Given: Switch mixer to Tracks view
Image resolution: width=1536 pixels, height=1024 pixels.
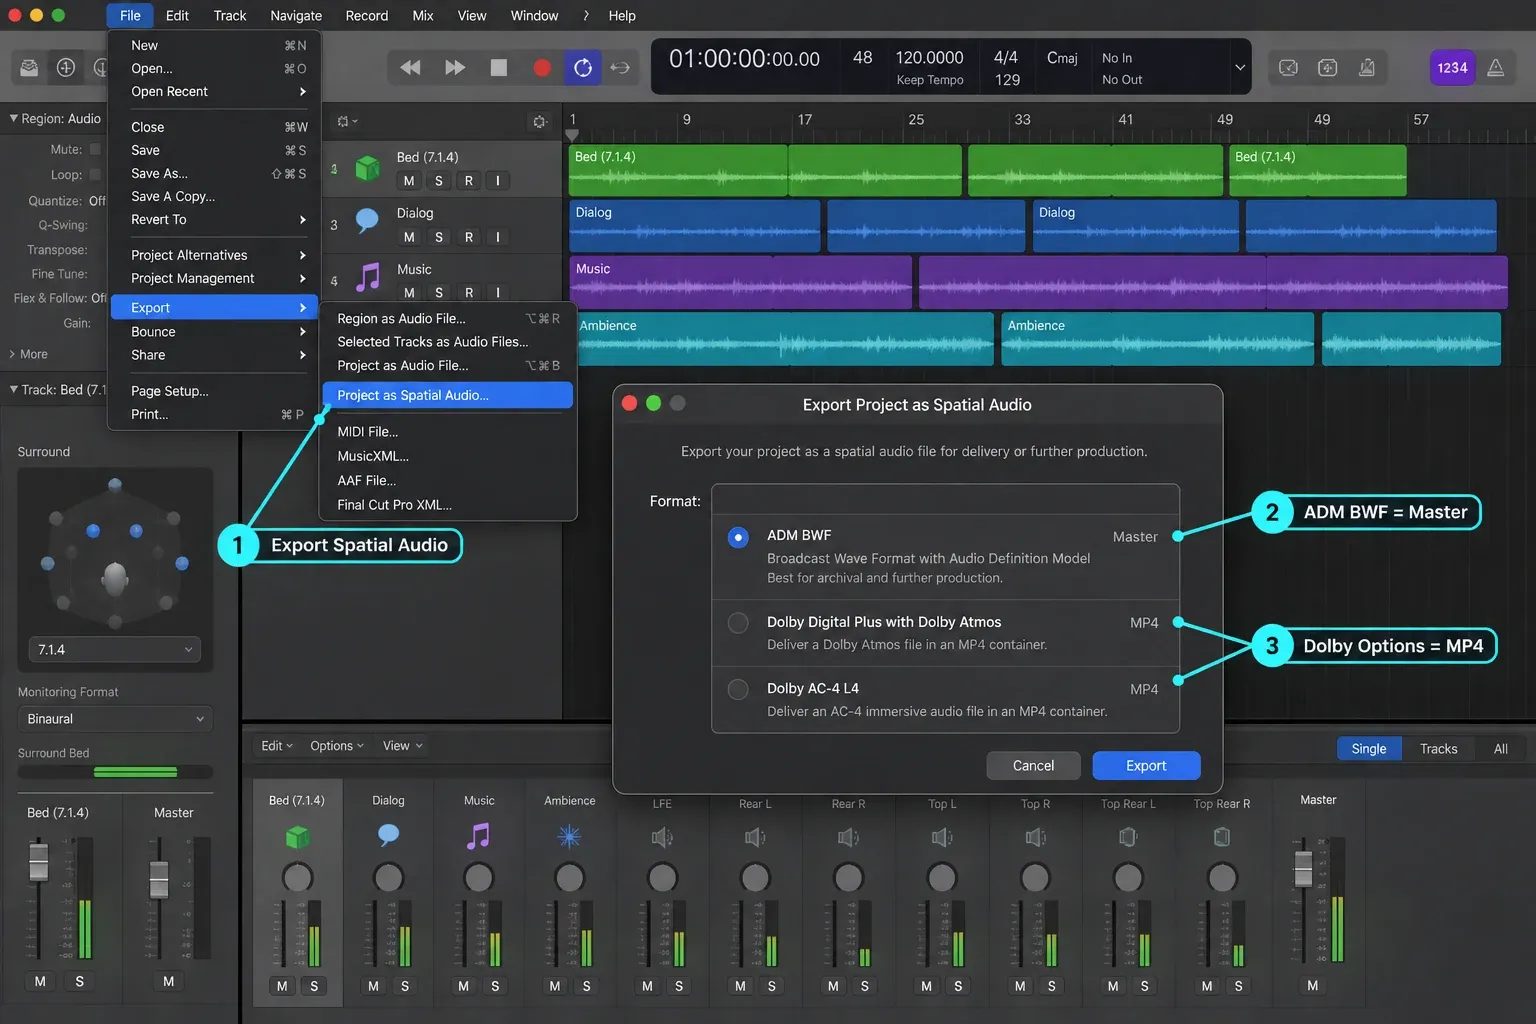Looking at the screenshot, I should [1438, 749].
